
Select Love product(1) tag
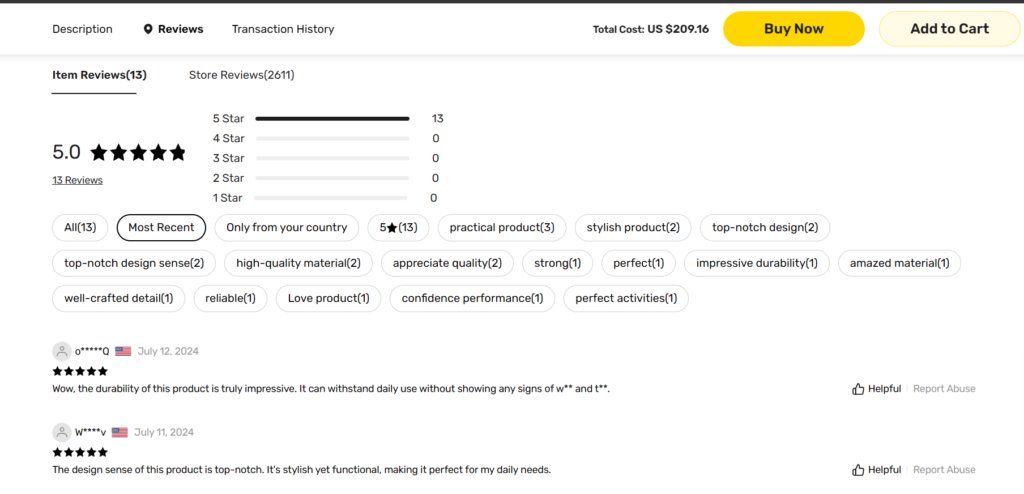pos(328,299)
